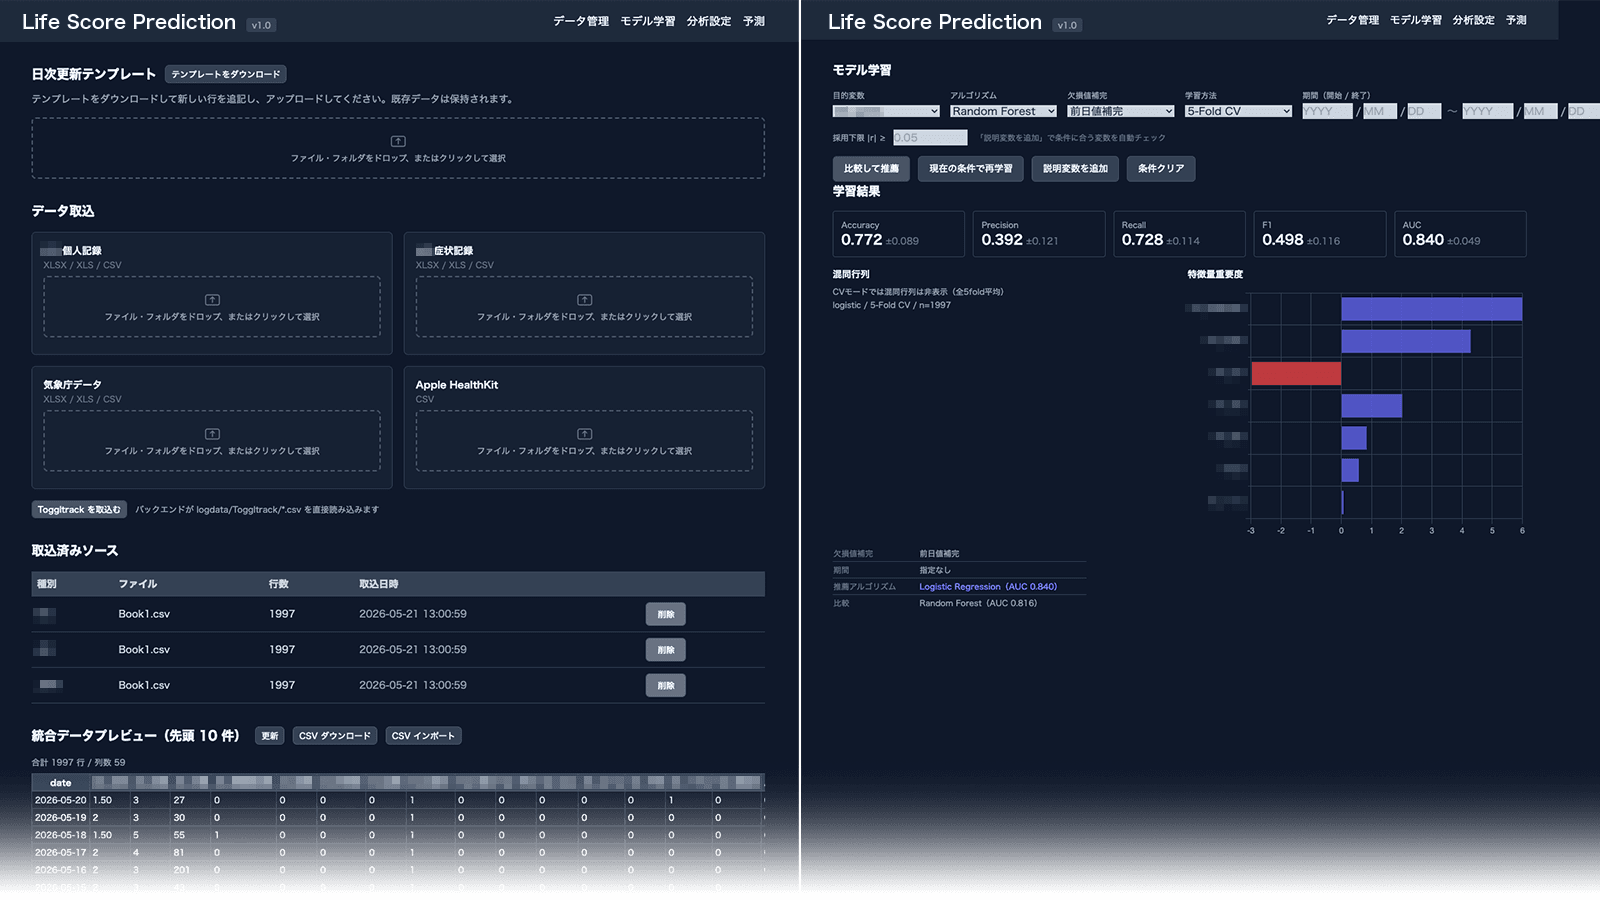The image size is (1600, 900).
Task: Click the CSV ダウンロード button
Action: pyautogui.click(x=335, y=736)
